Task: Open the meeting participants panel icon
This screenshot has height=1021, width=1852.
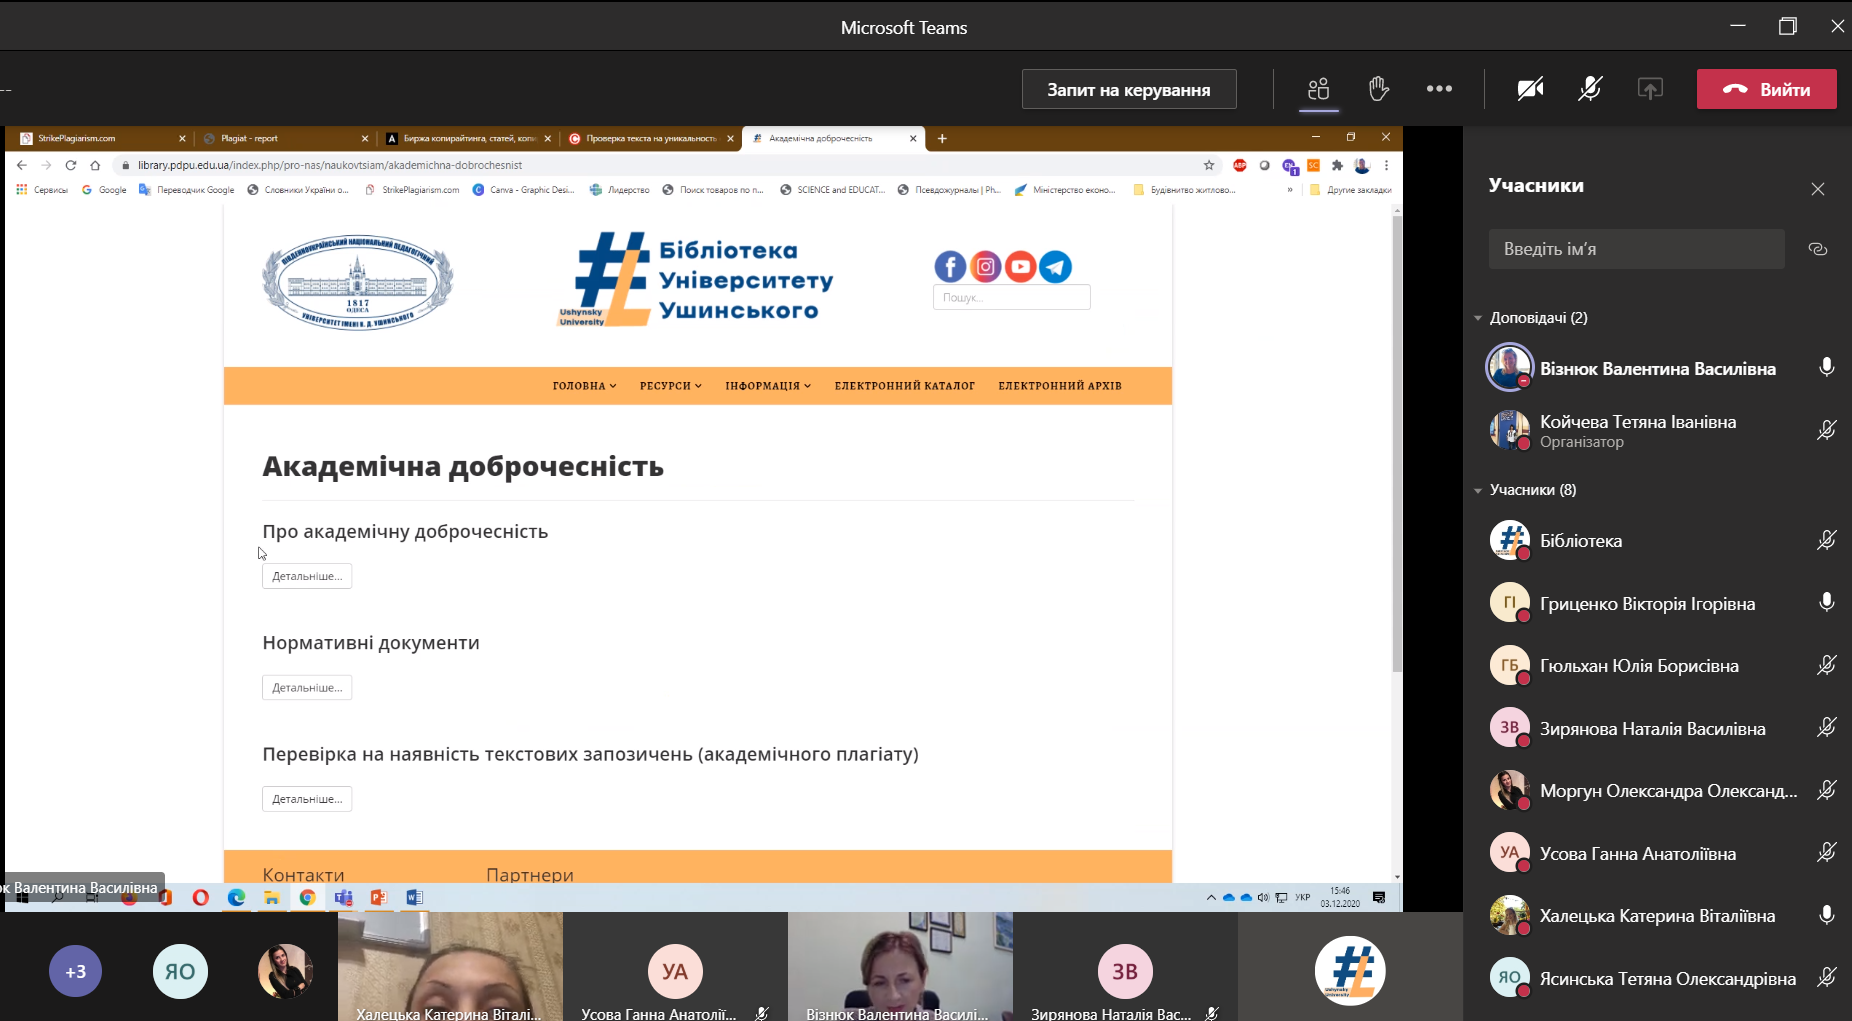Action: (x=1318, y=89)
